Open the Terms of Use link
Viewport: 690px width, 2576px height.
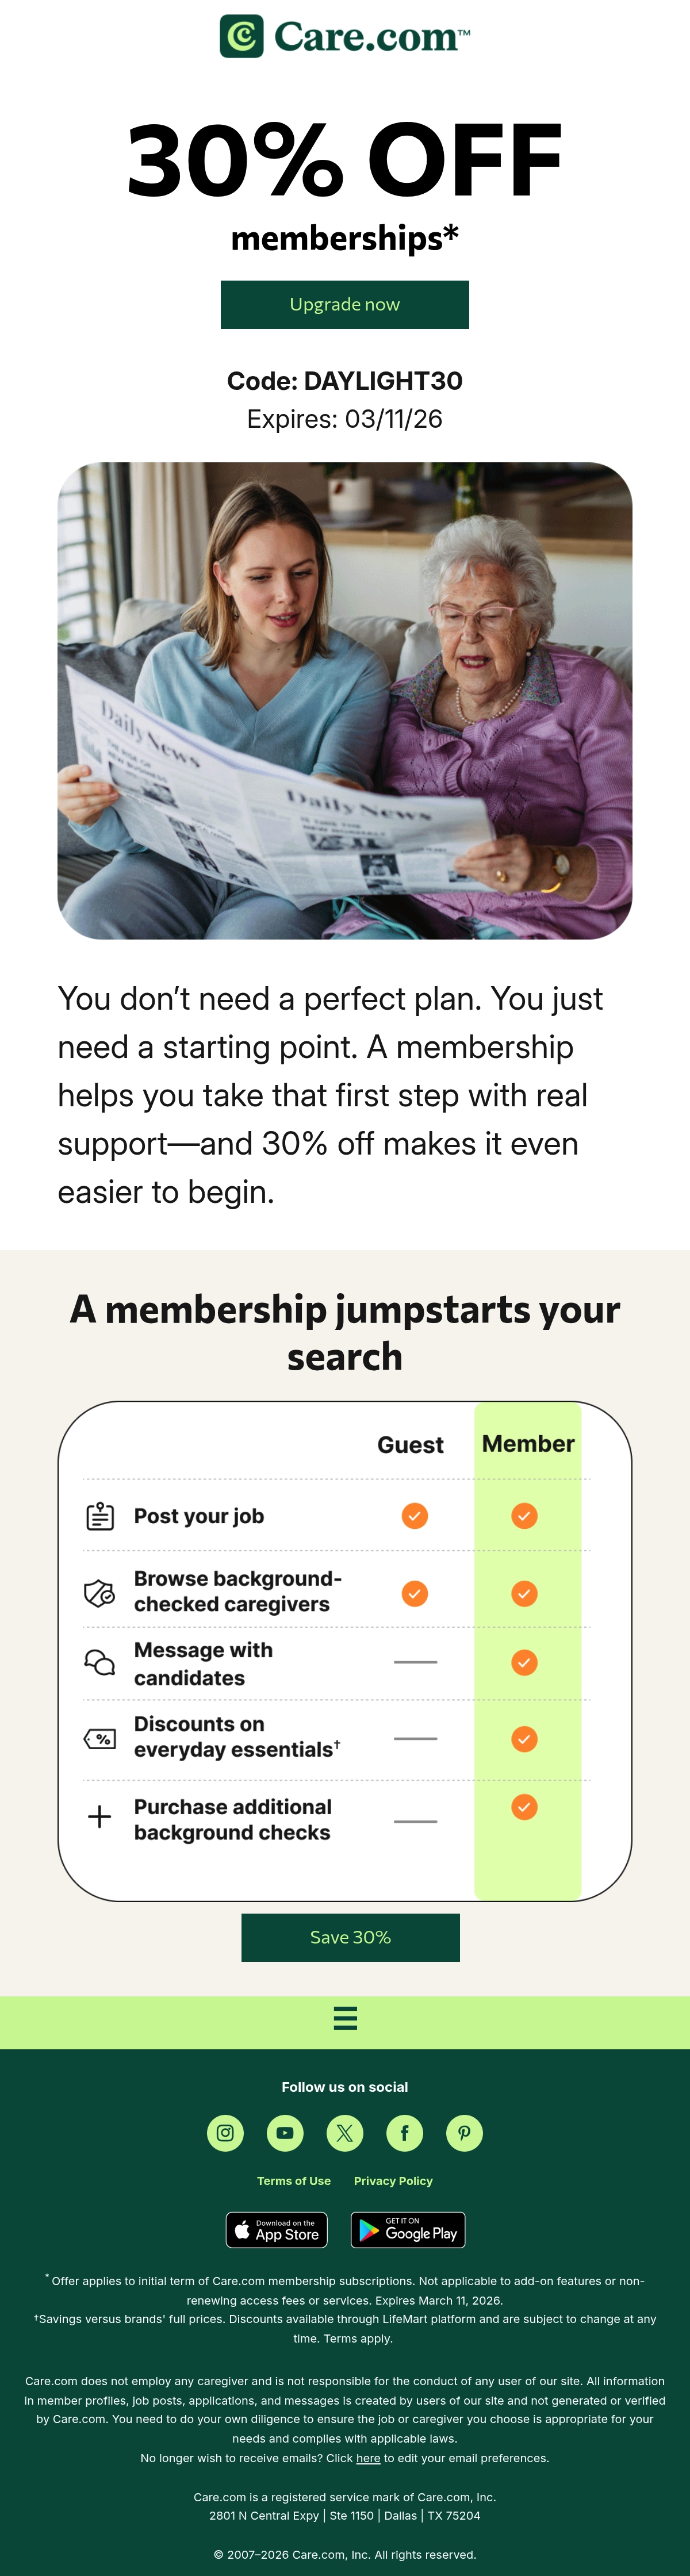pos(294,2181)
